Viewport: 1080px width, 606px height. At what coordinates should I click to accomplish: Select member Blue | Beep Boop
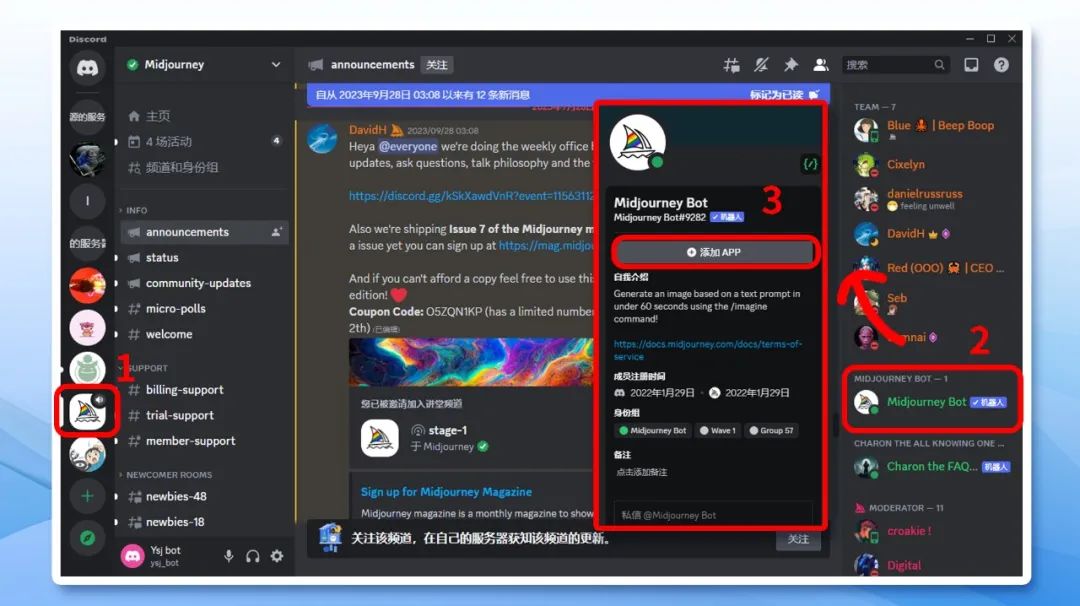[932, 129]
